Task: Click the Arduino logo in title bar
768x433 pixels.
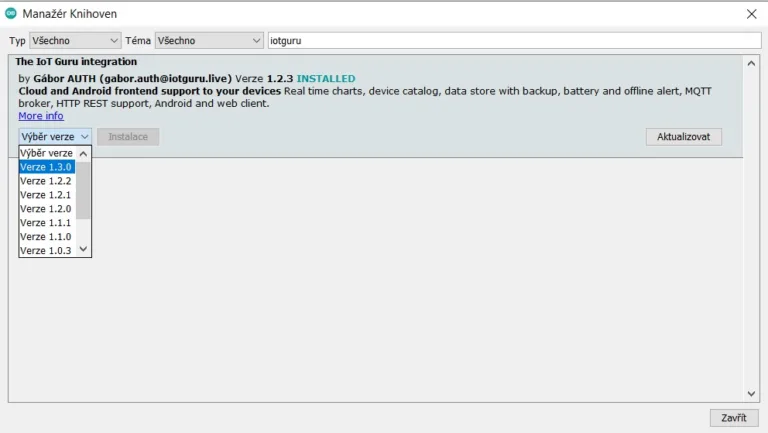Action: pos(11,14)
